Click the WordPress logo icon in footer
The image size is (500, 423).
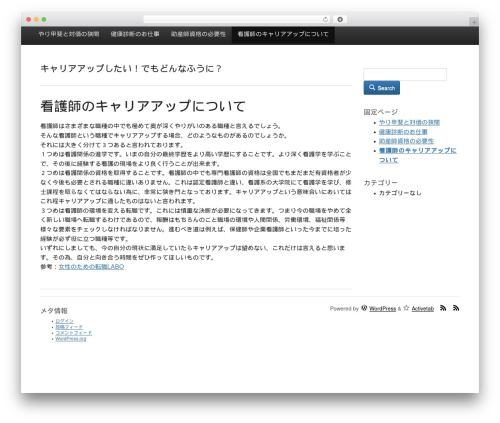pos(364,308)
